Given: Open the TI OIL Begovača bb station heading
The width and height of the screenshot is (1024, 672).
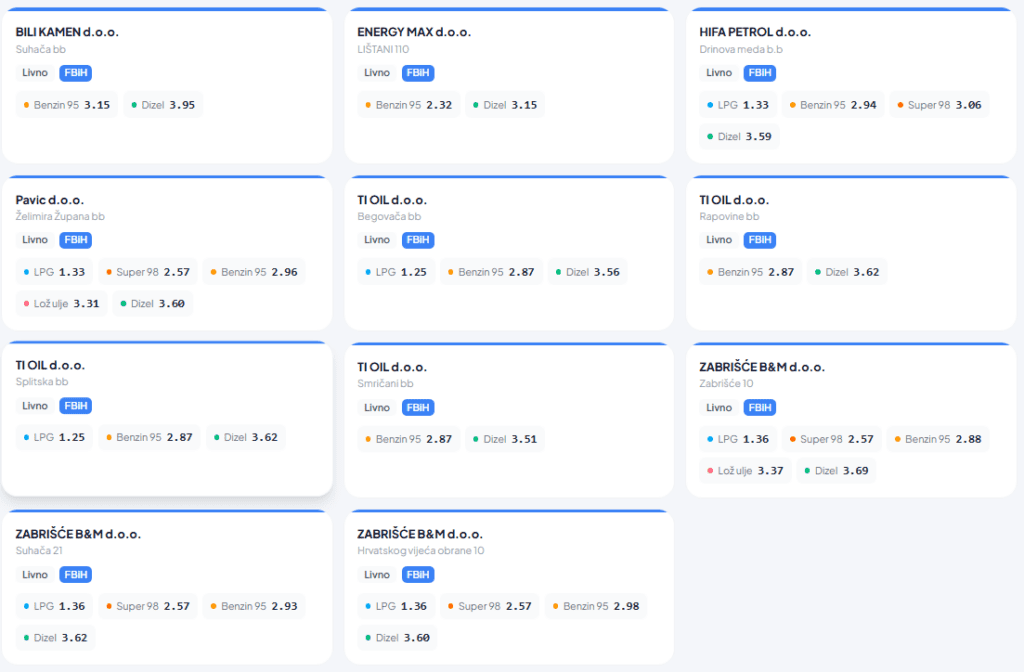Looking at the screenshot, I should [x=392, y=200].
